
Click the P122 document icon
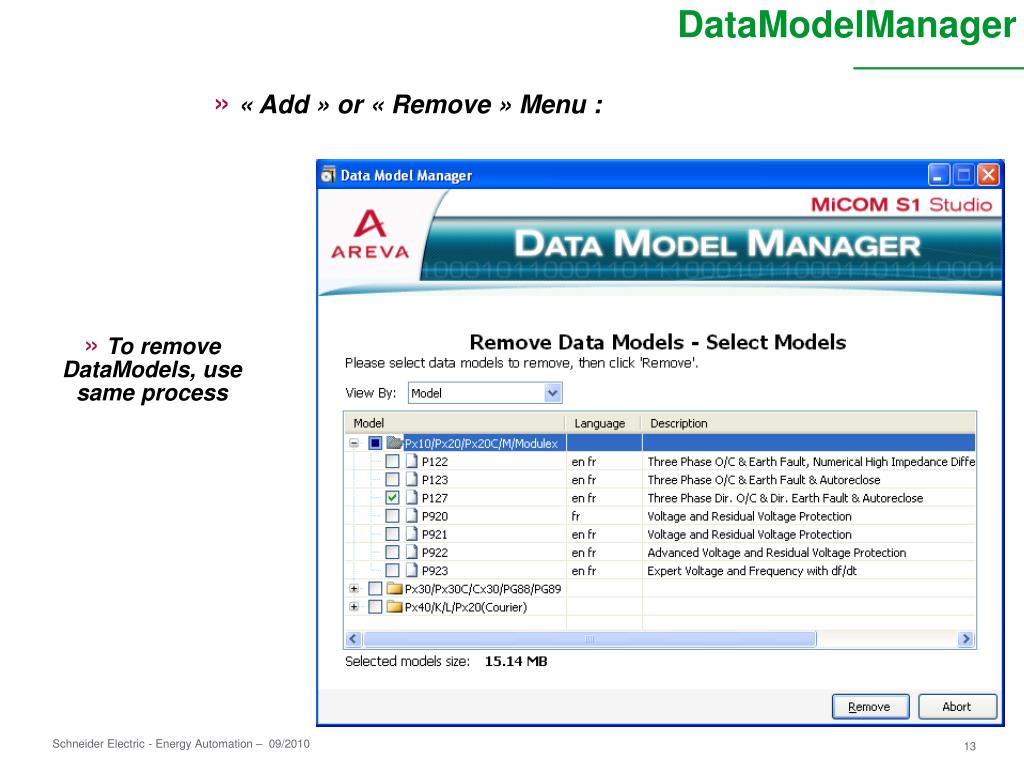tap(411, 461)
